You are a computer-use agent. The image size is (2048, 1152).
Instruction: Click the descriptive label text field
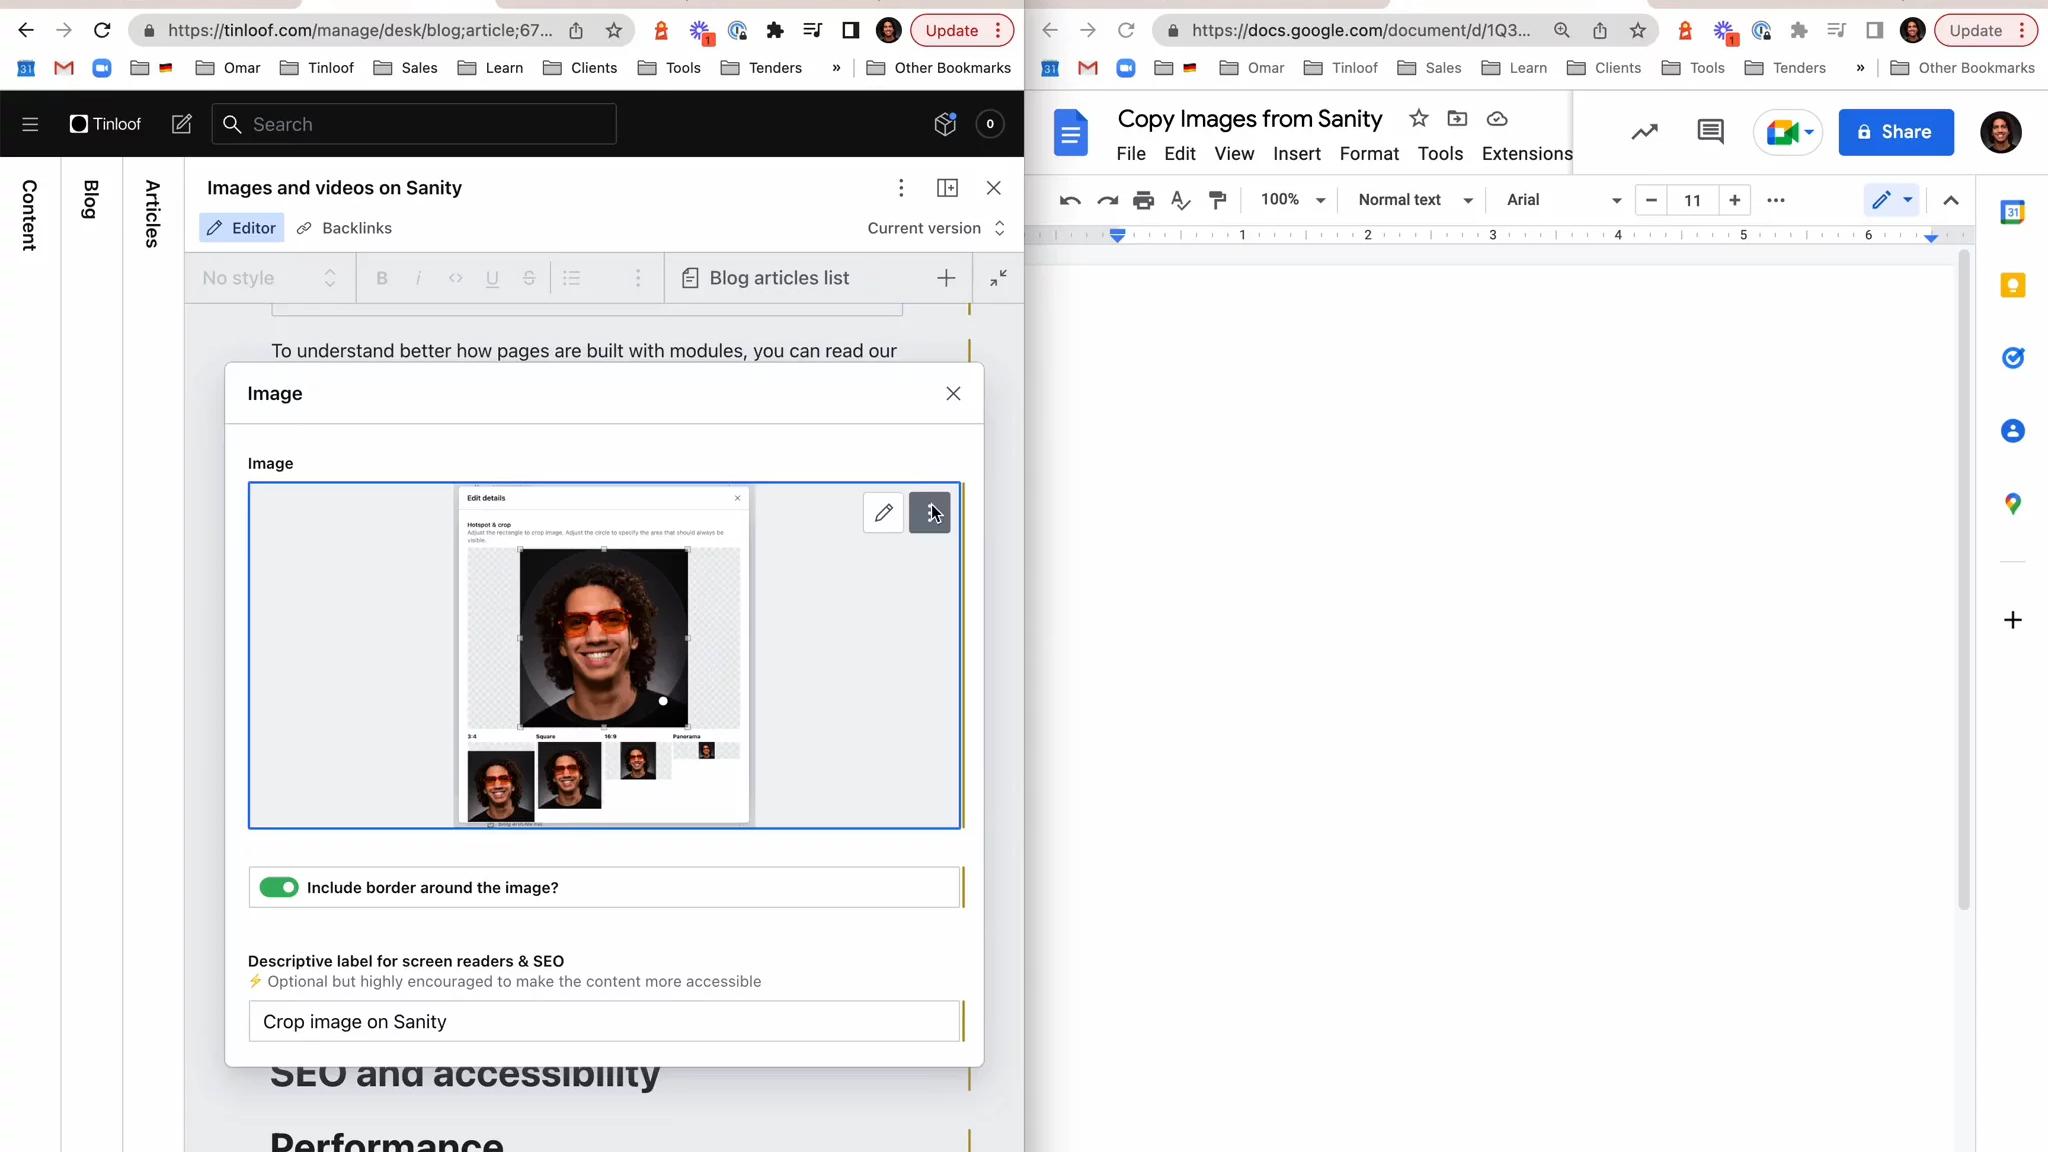point(604,1021)
